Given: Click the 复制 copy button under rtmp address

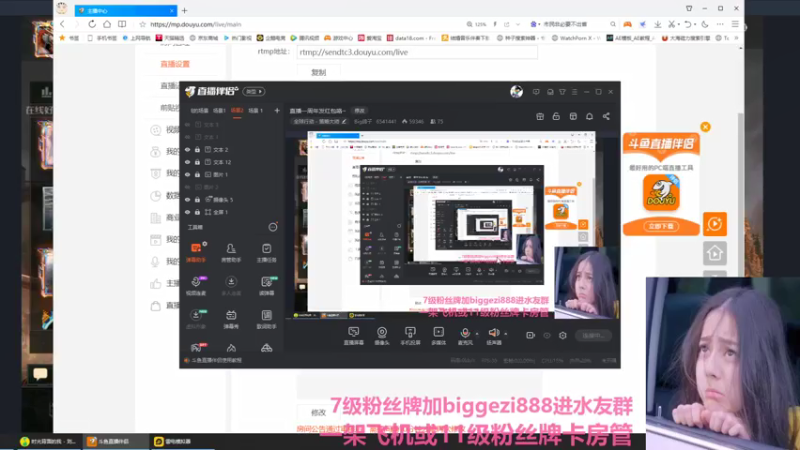Looking at the screenshot, I should tap(318, 72).
